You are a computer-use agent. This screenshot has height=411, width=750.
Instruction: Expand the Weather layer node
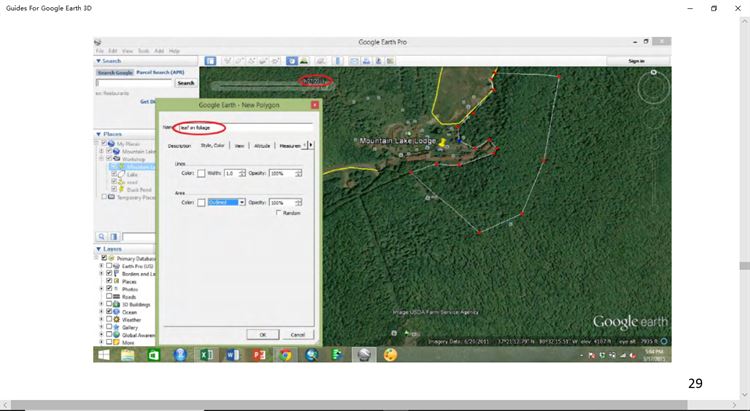click(101, 320)
